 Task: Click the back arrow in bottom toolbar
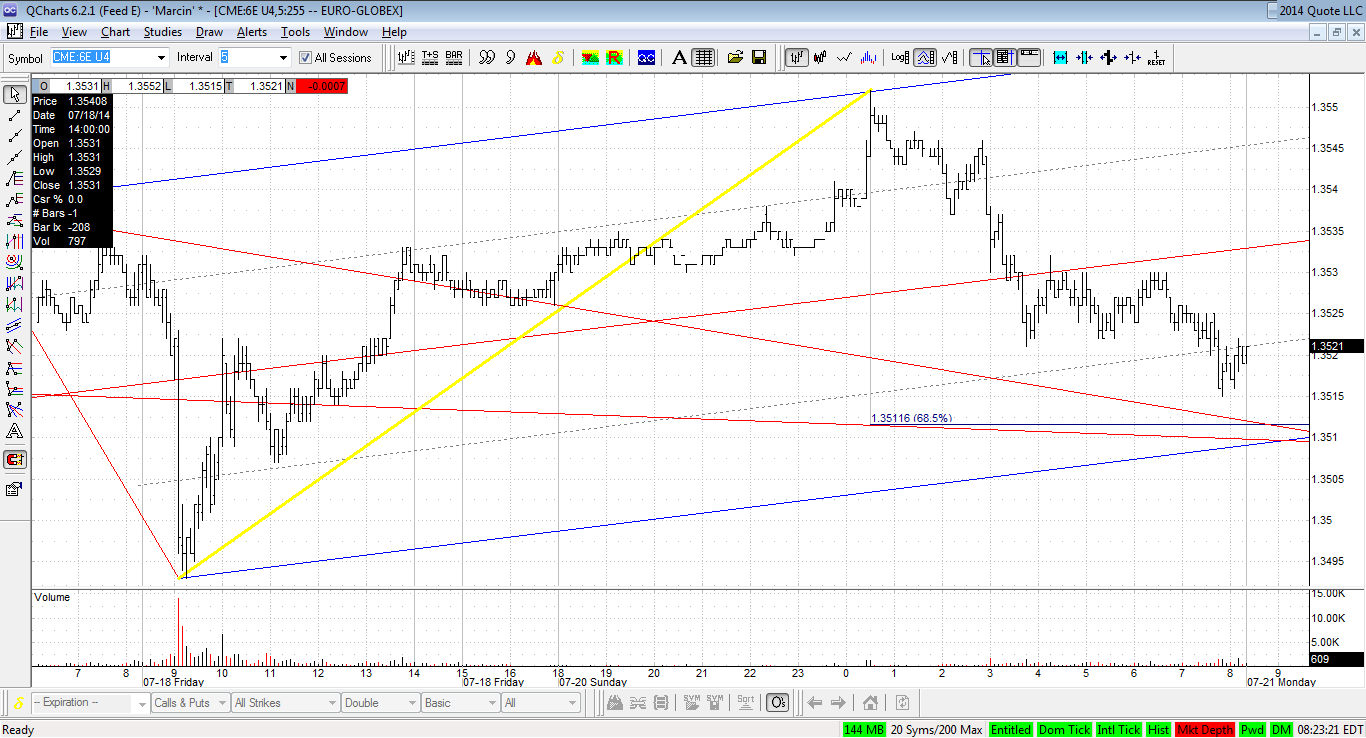815,703
